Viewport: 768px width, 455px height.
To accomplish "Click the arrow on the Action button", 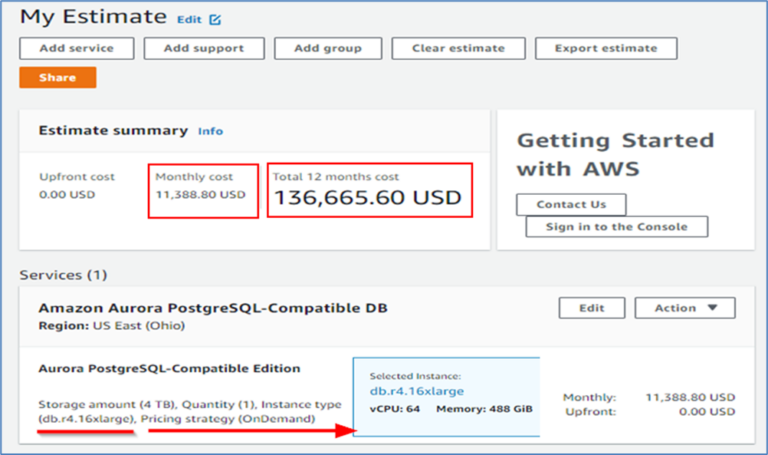I will [x=713, y=308].
